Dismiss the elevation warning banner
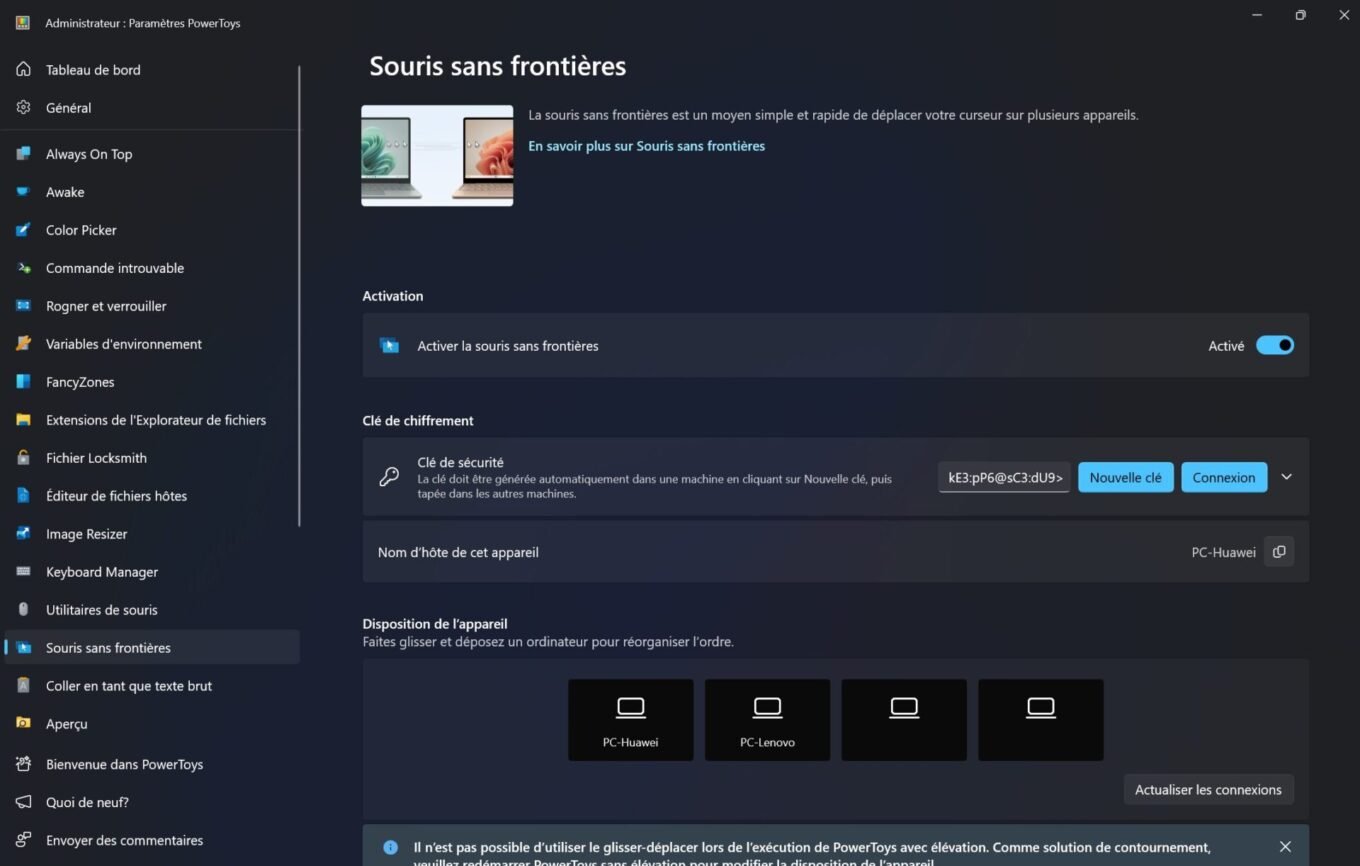 [x=1285, y=847]
